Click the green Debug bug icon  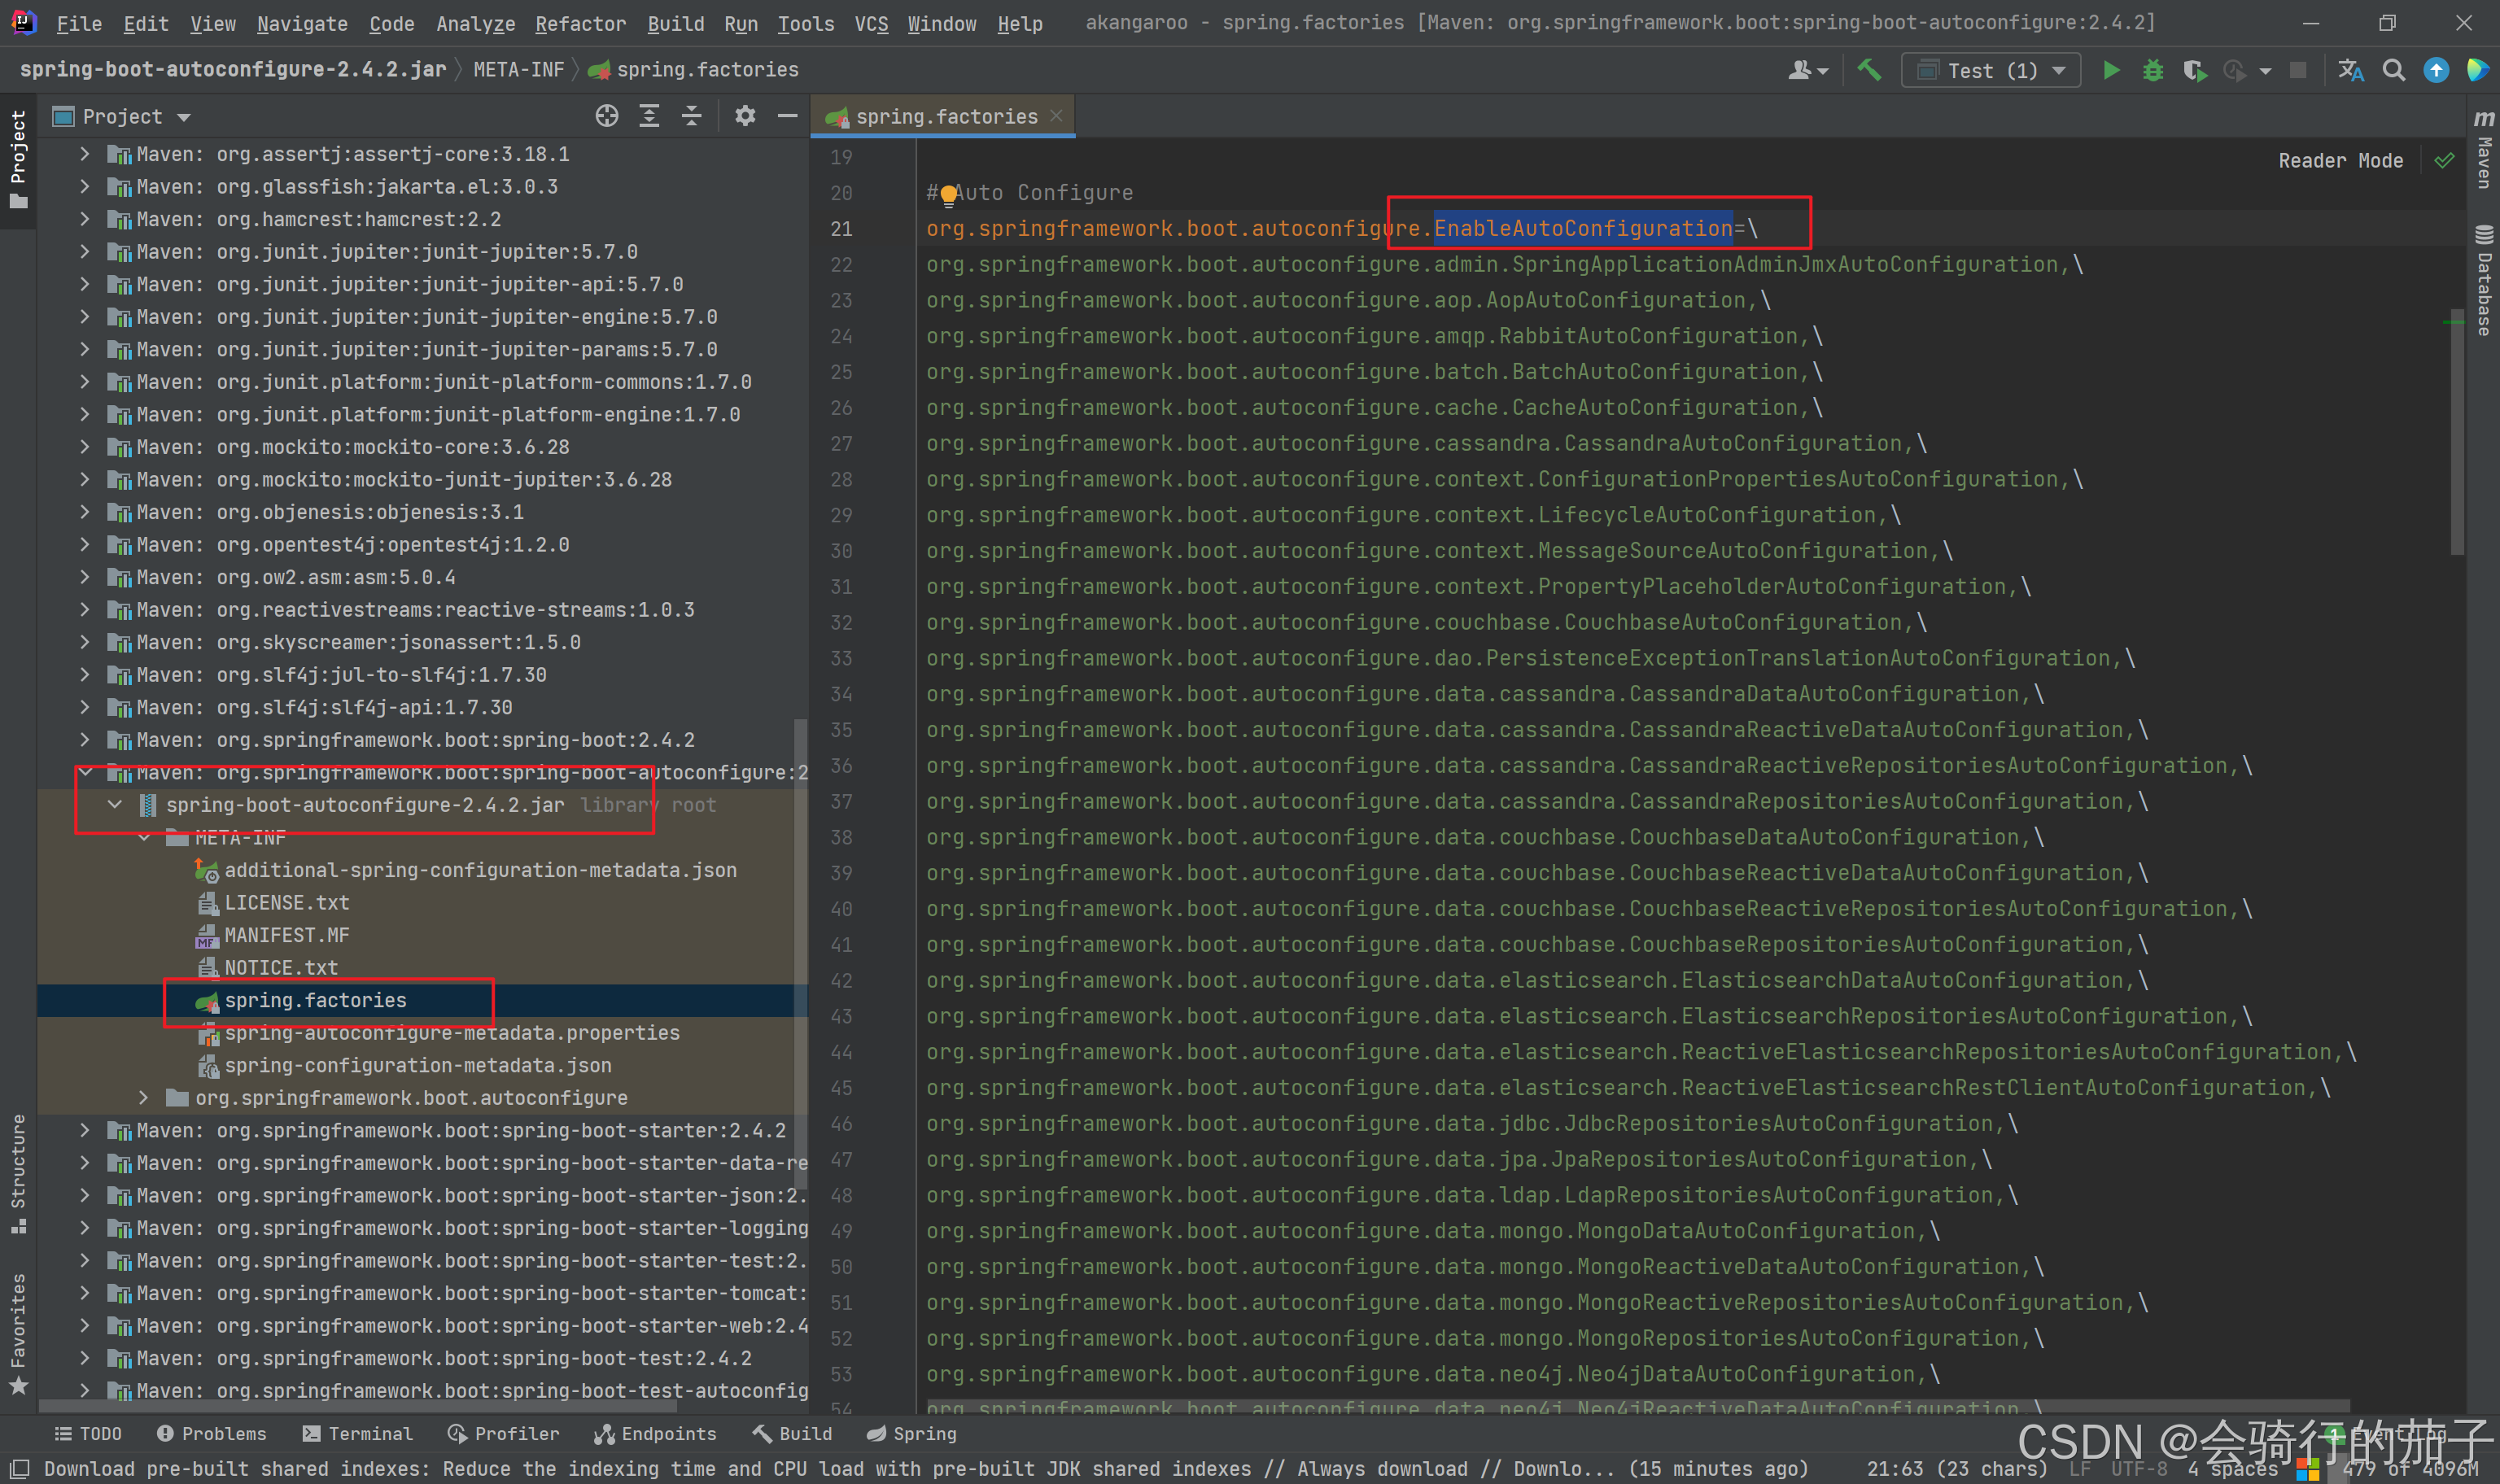click(2152, 70)
